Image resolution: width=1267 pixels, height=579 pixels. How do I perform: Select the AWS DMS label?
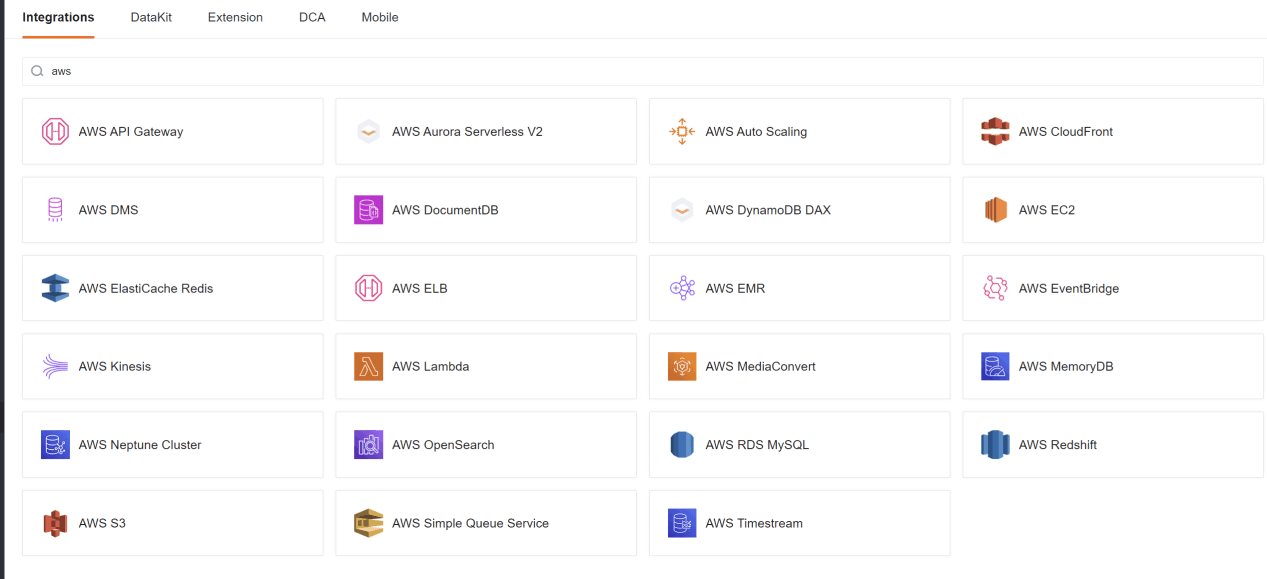tap(108, 210)
